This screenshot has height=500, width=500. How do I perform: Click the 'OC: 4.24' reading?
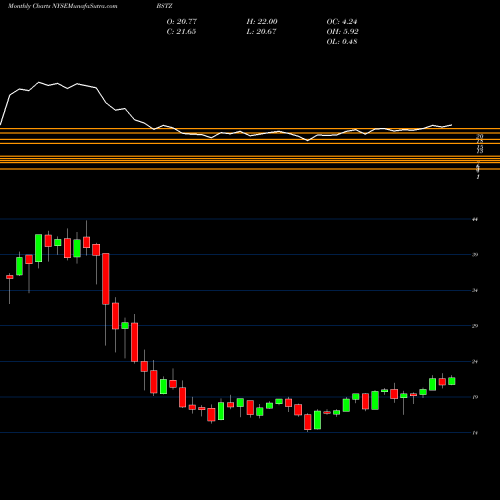pos(342,21)
